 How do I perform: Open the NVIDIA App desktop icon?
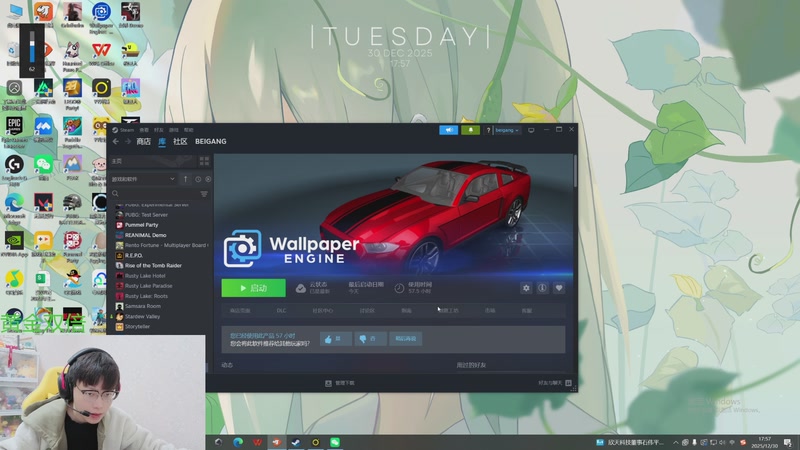(14, 244)
